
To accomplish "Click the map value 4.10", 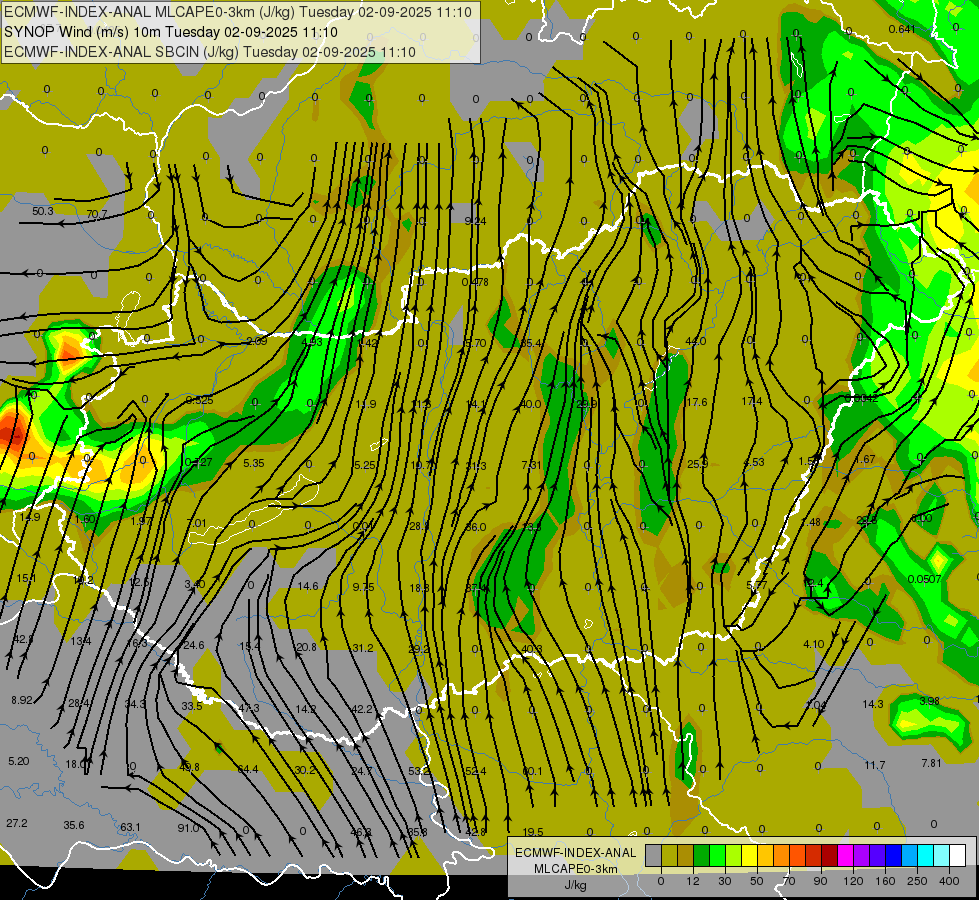I will point(814,644).
